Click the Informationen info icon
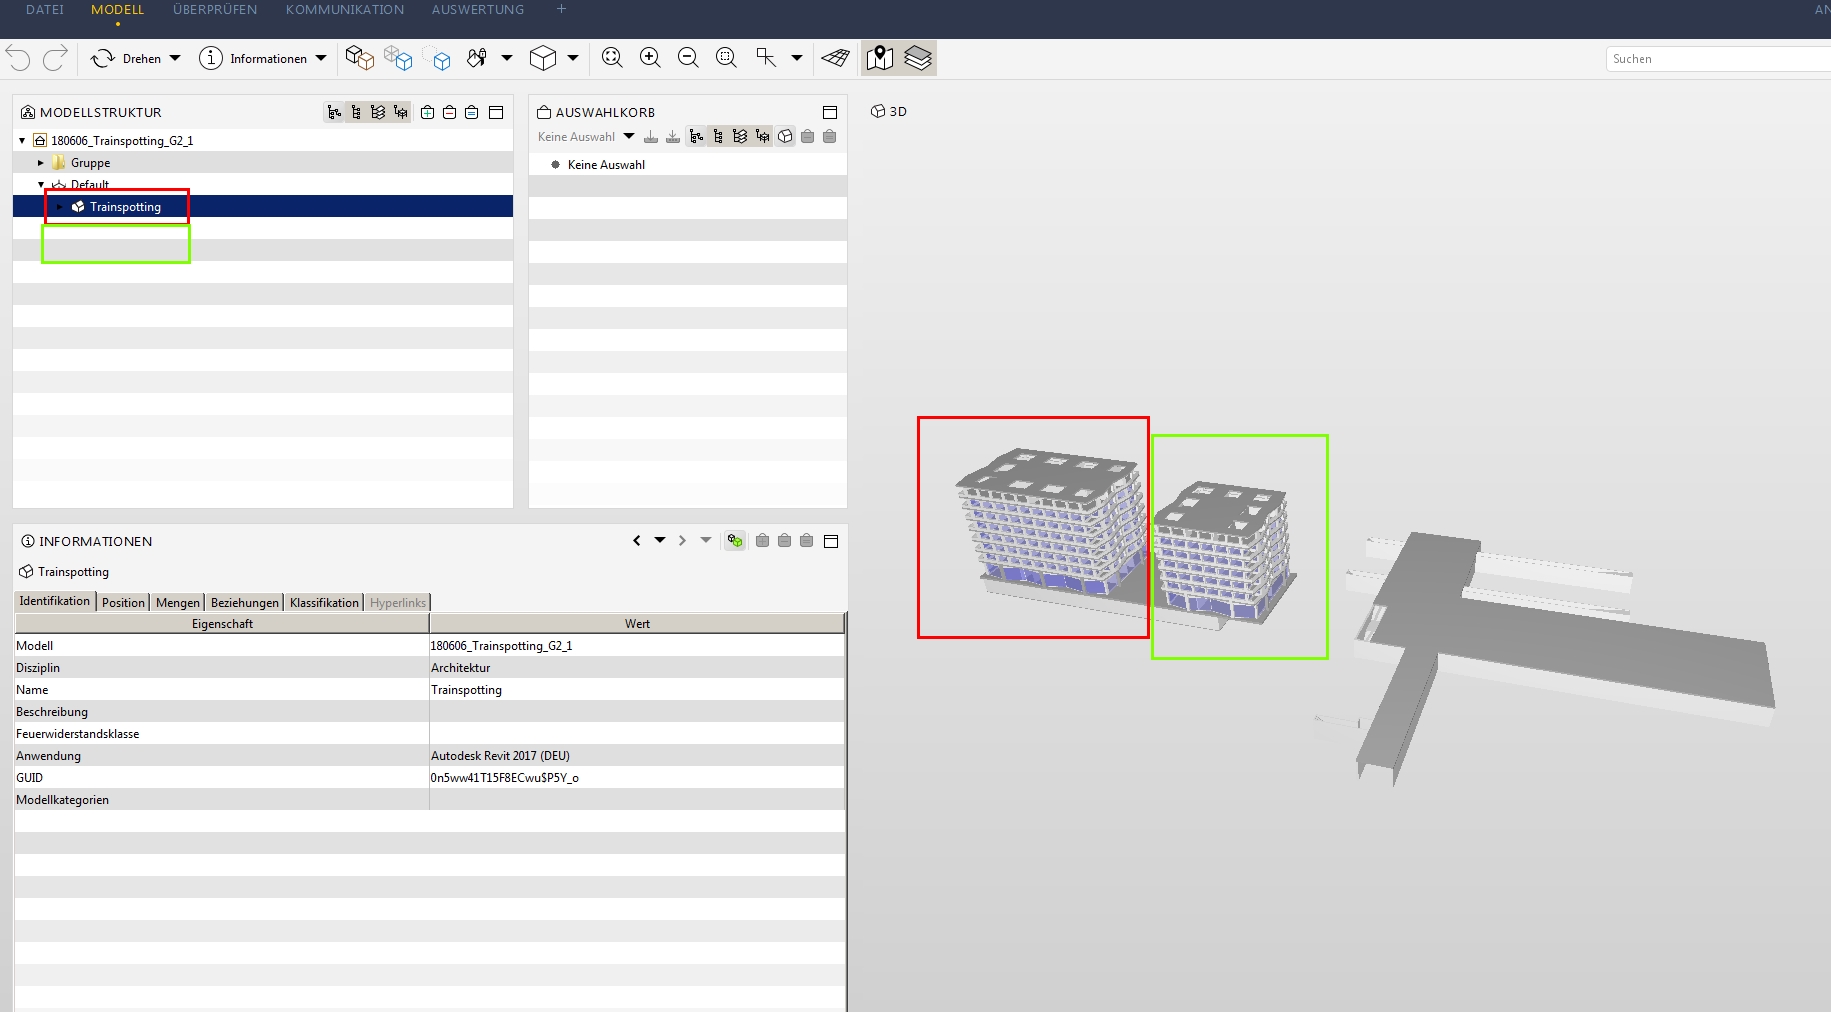Viewport: 1831px width, 1012px height. pos(212,58)
